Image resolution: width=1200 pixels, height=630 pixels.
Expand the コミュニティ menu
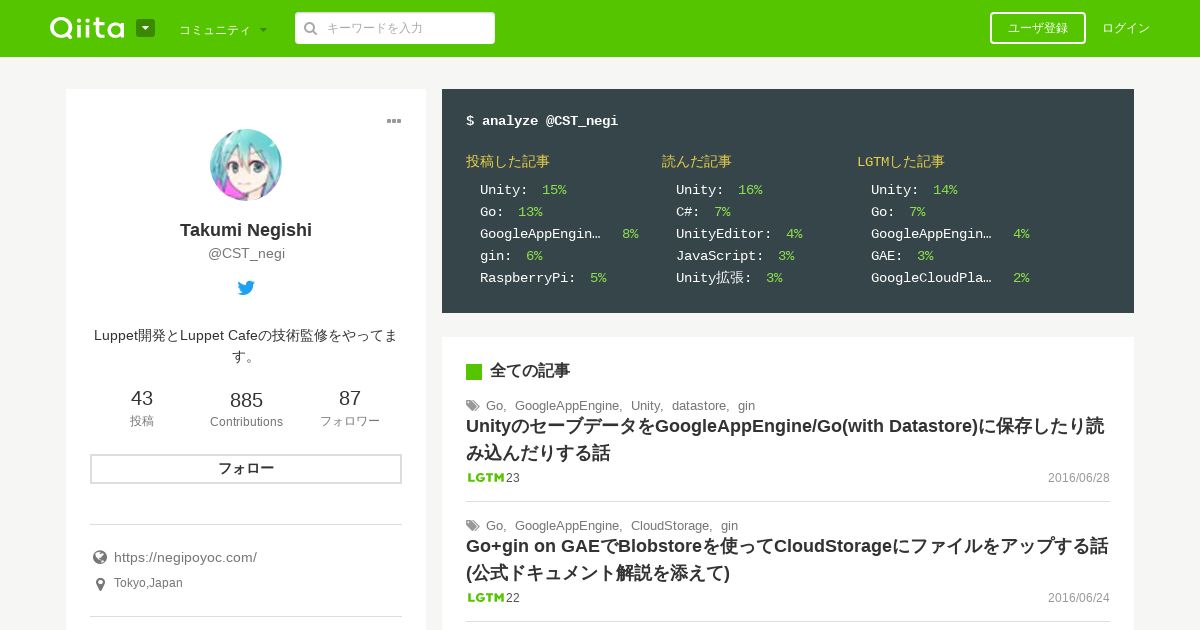click(223, 30)
